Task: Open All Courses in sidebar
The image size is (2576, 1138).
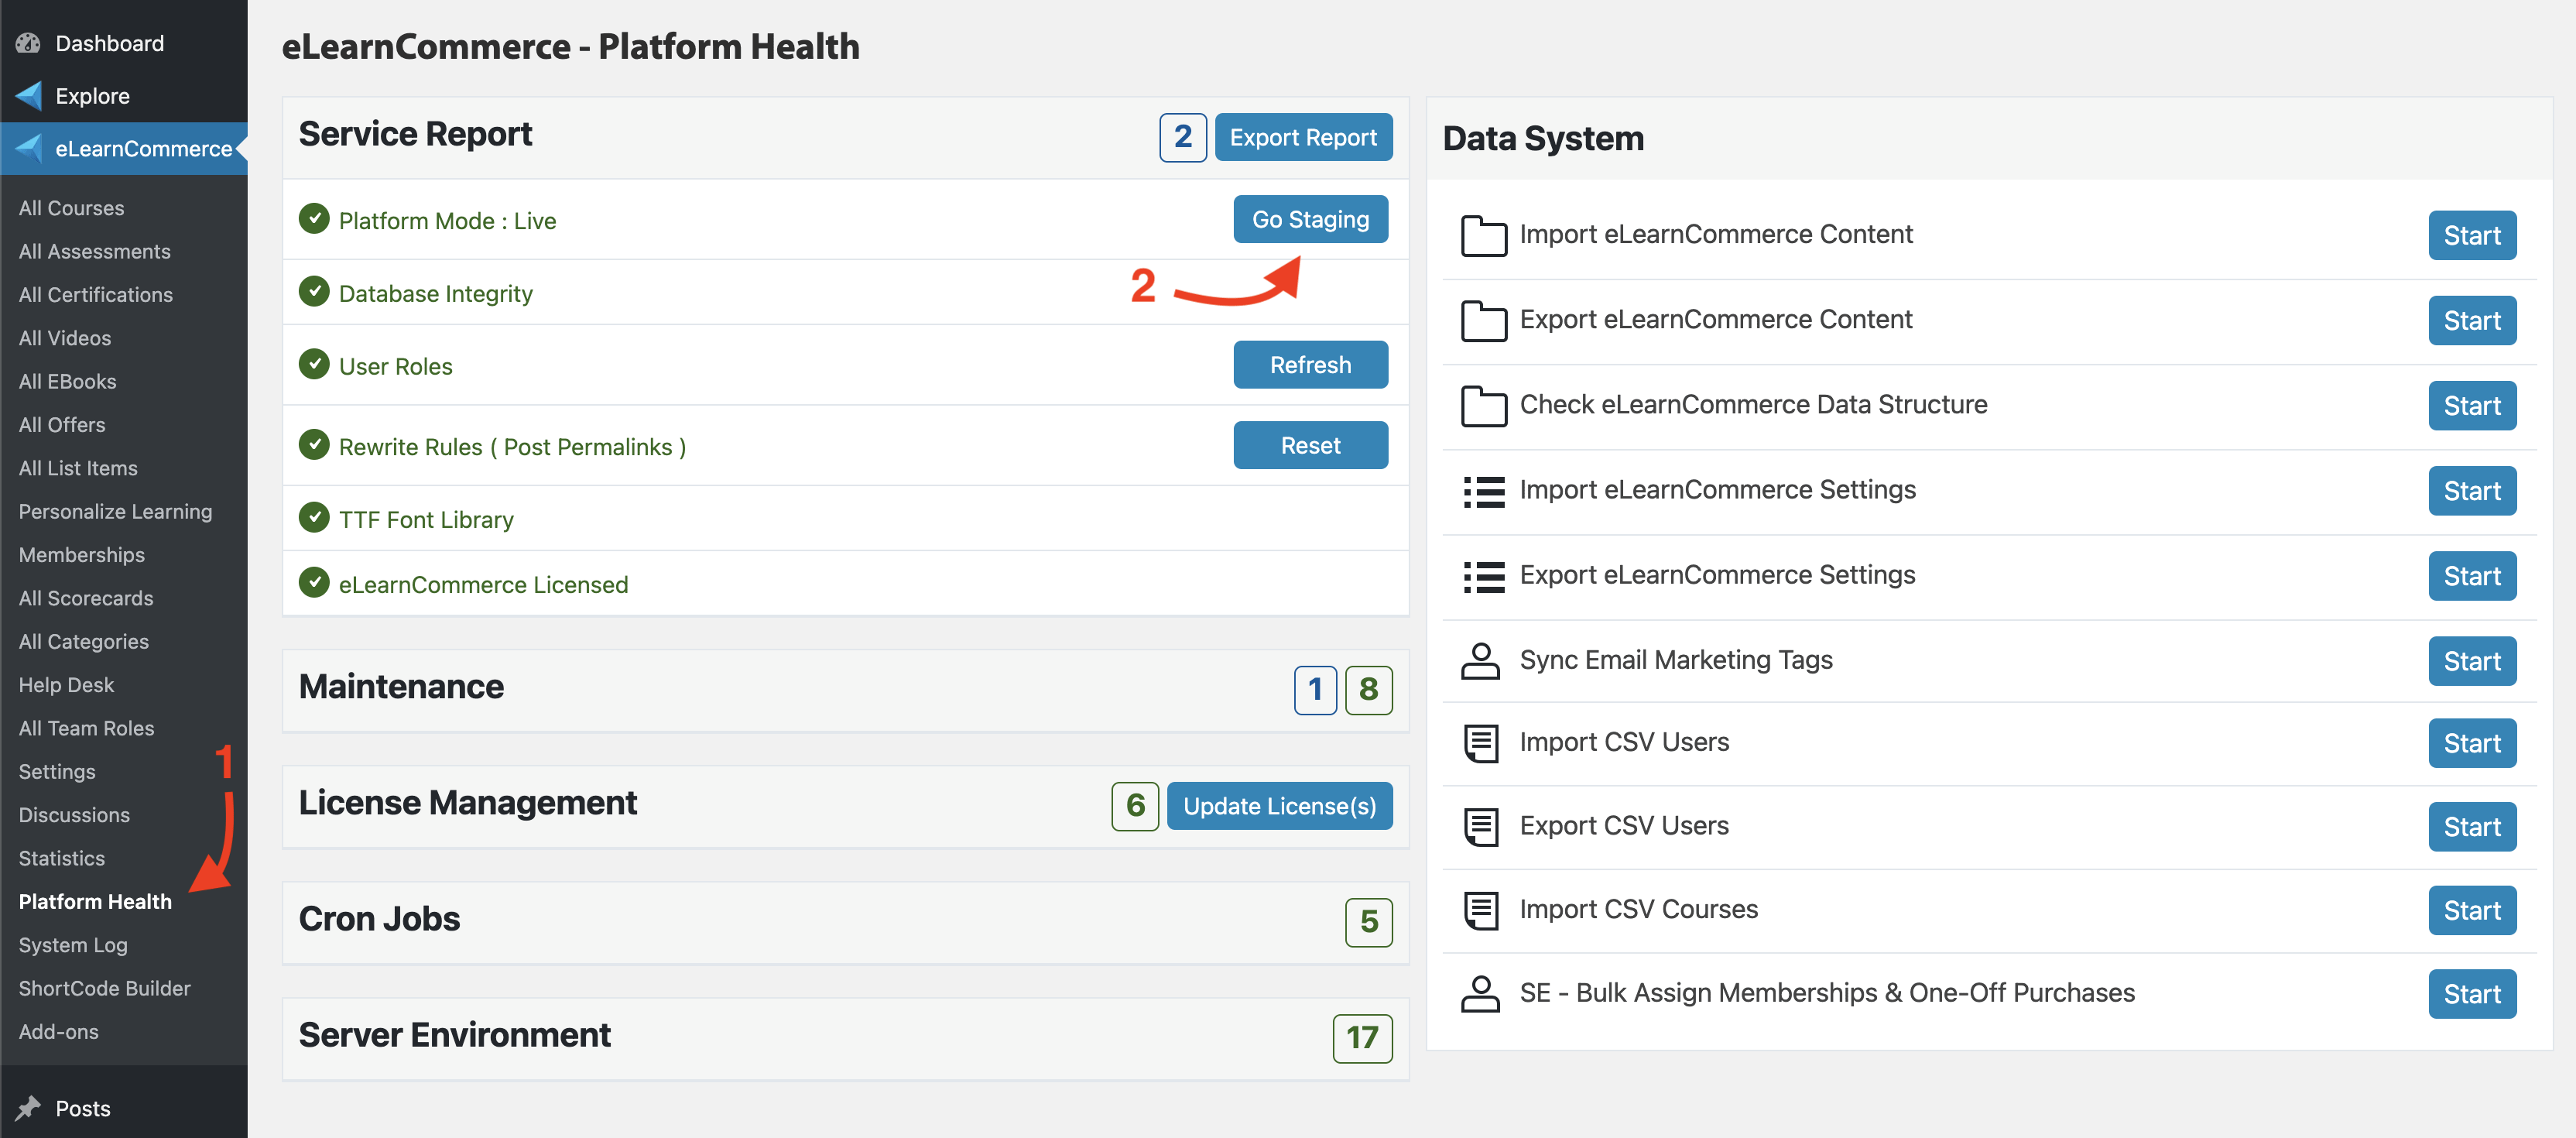Action: (x=72, y=208)
